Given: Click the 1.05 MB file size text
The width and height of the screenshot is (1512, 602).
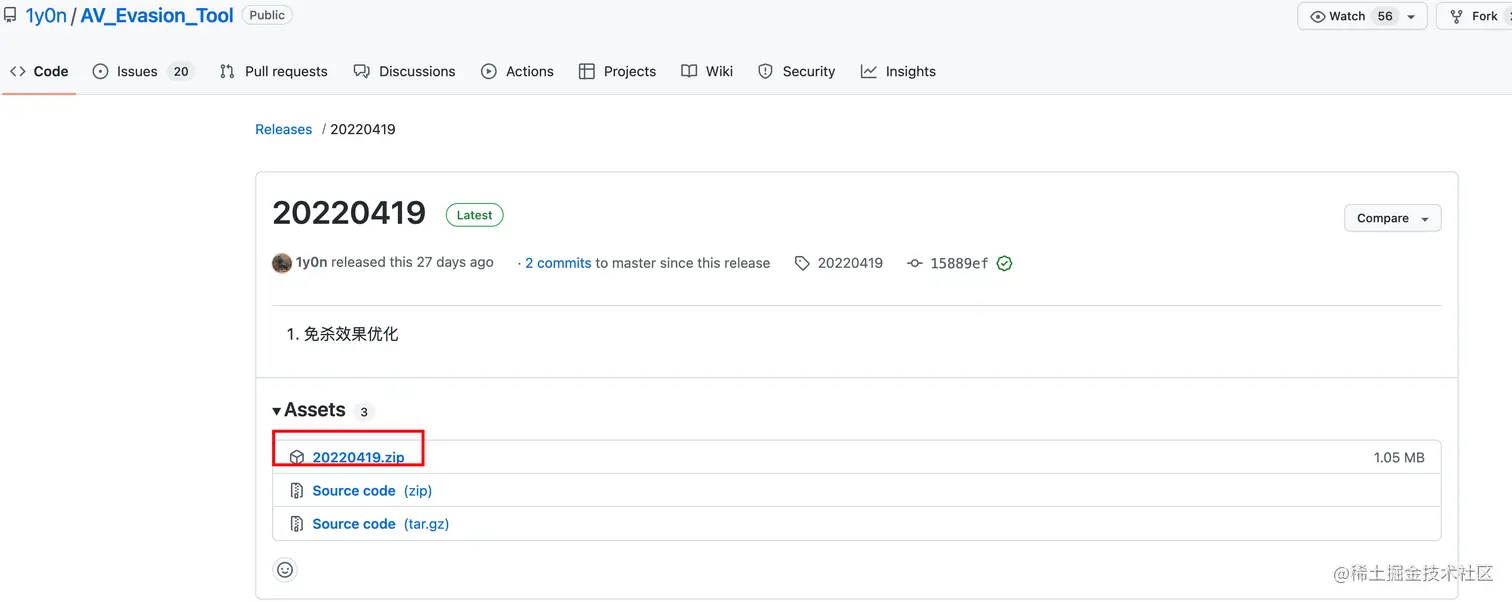Looking at the screenshot, I should coord(1399,457).
